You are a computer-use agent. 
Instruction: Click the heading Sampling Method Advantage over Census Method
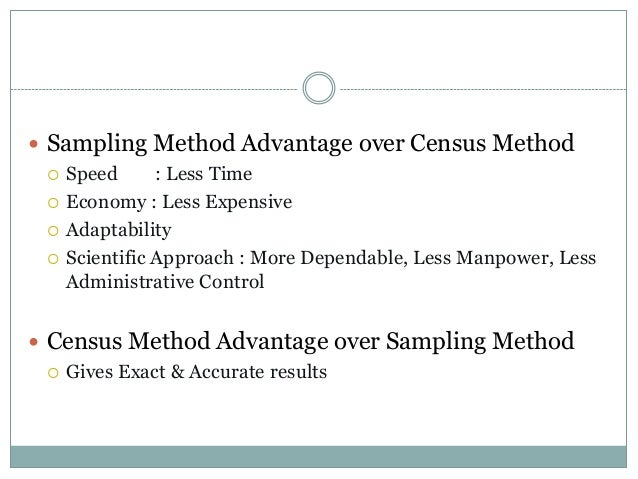(x=310, y=143)
